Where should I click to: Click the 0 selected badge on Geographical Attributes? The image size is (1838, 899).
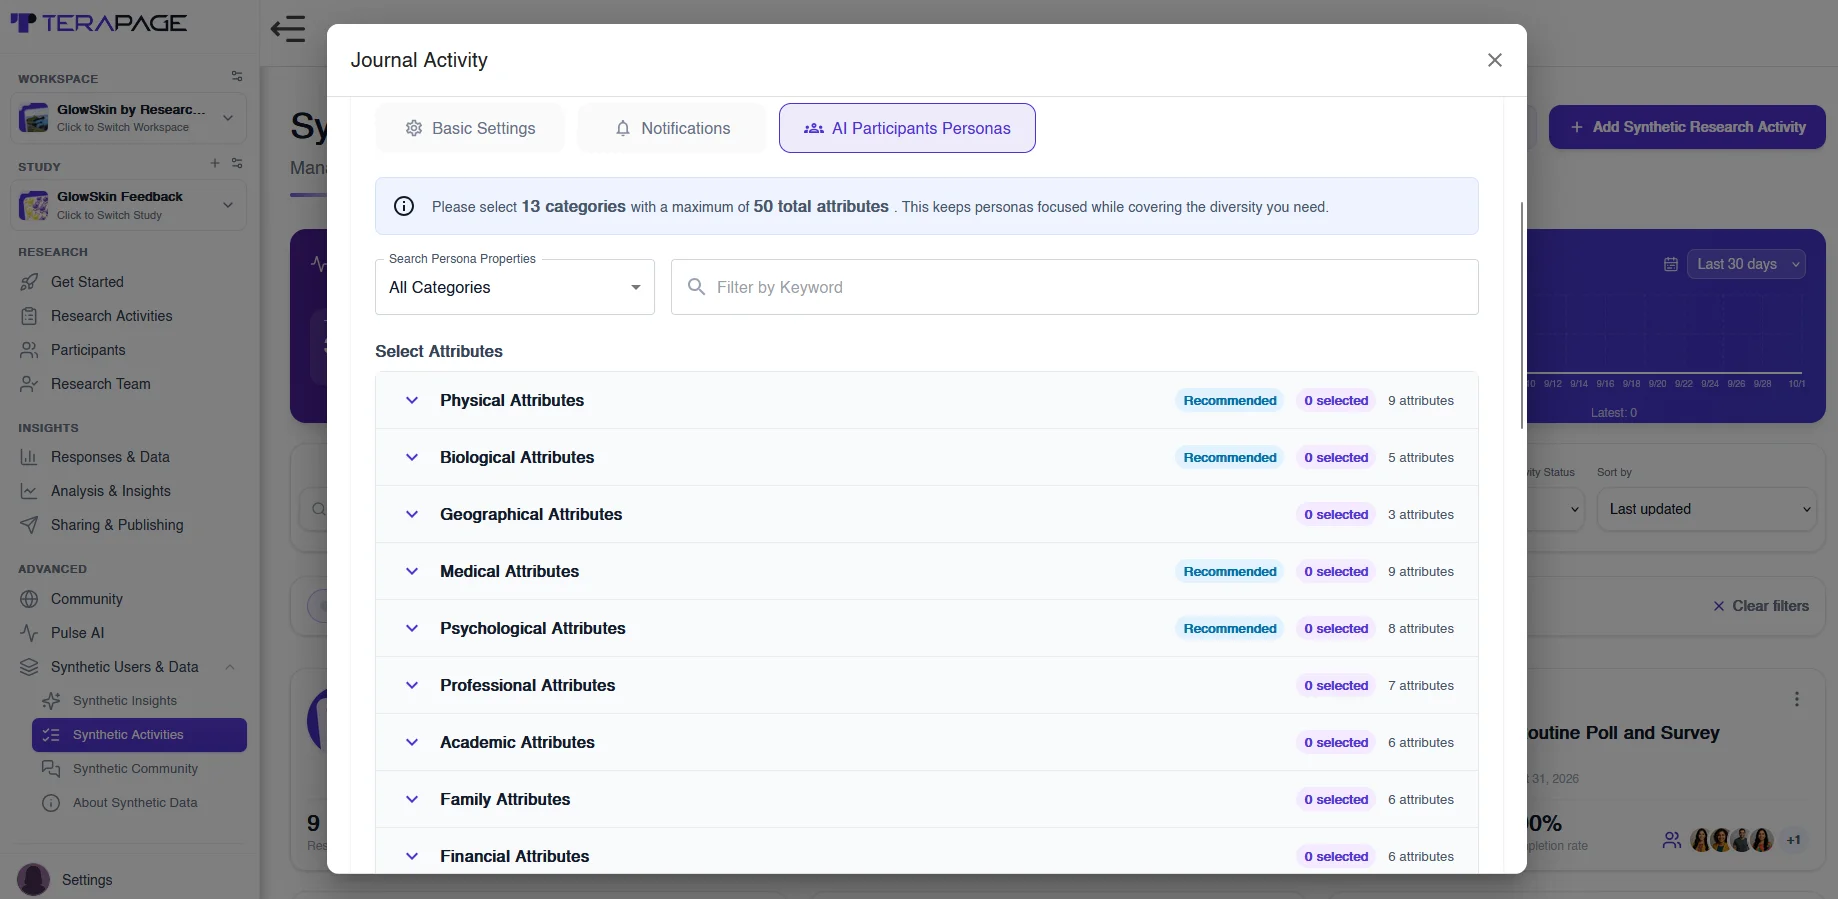1336,514
